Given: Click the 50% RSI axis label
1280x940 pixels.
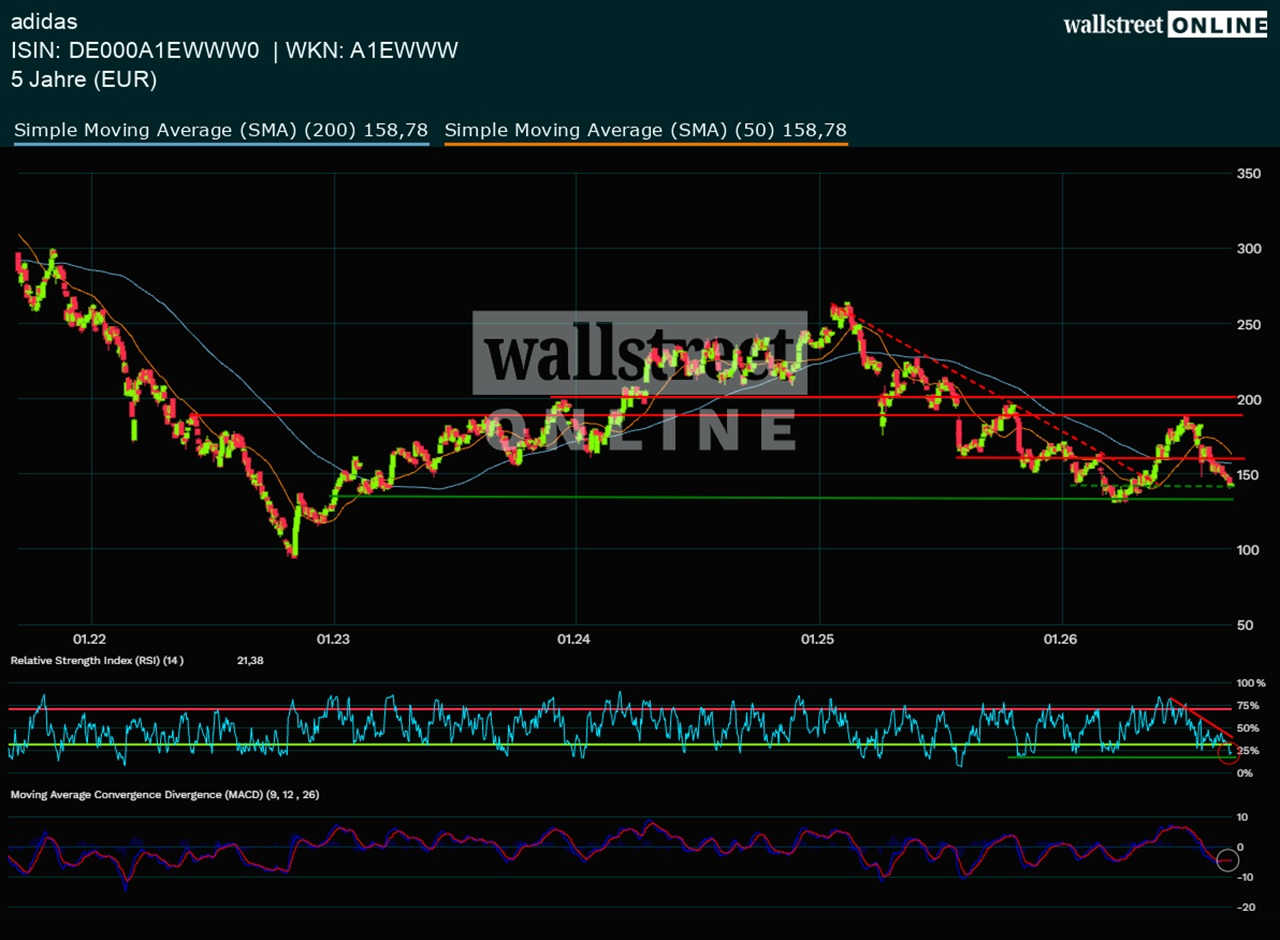Looking at the screenshot, I should pyautogui.click(x=1248, y=728).
